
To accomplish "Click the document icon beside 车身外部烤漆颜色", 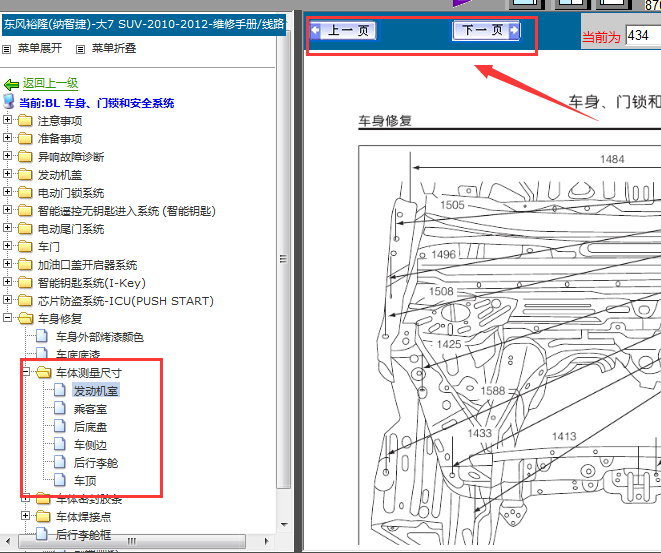I will (42, 336).
